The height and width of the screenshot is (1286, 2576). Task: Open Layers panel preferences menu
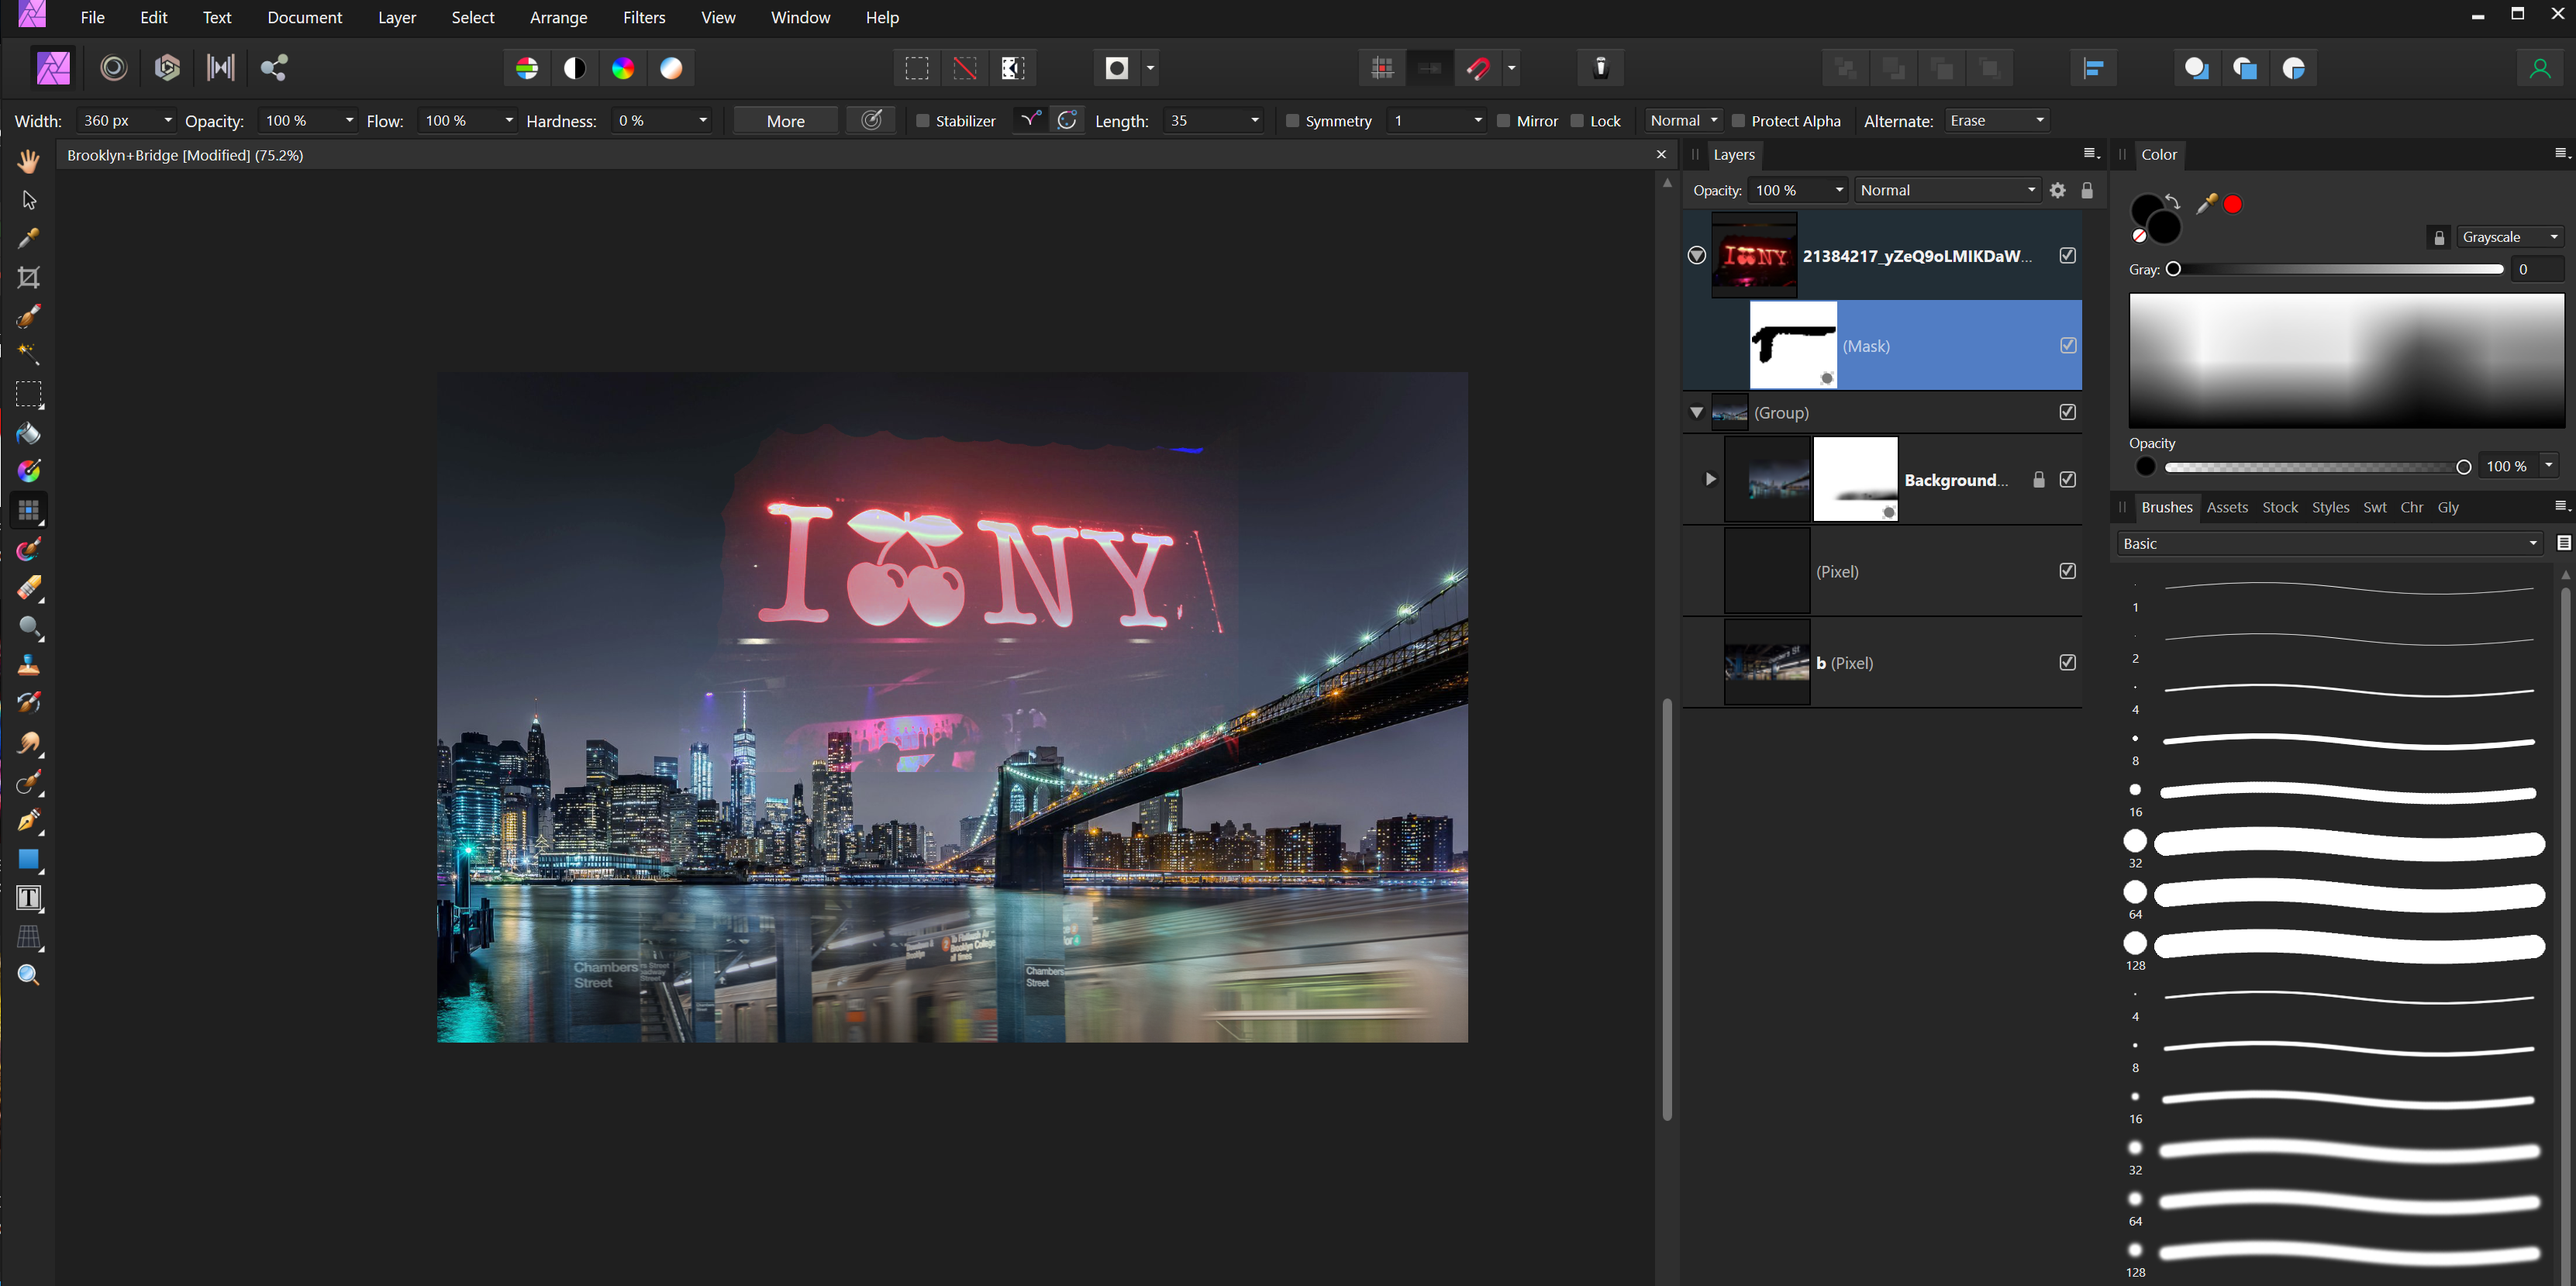pos(2090,153)
